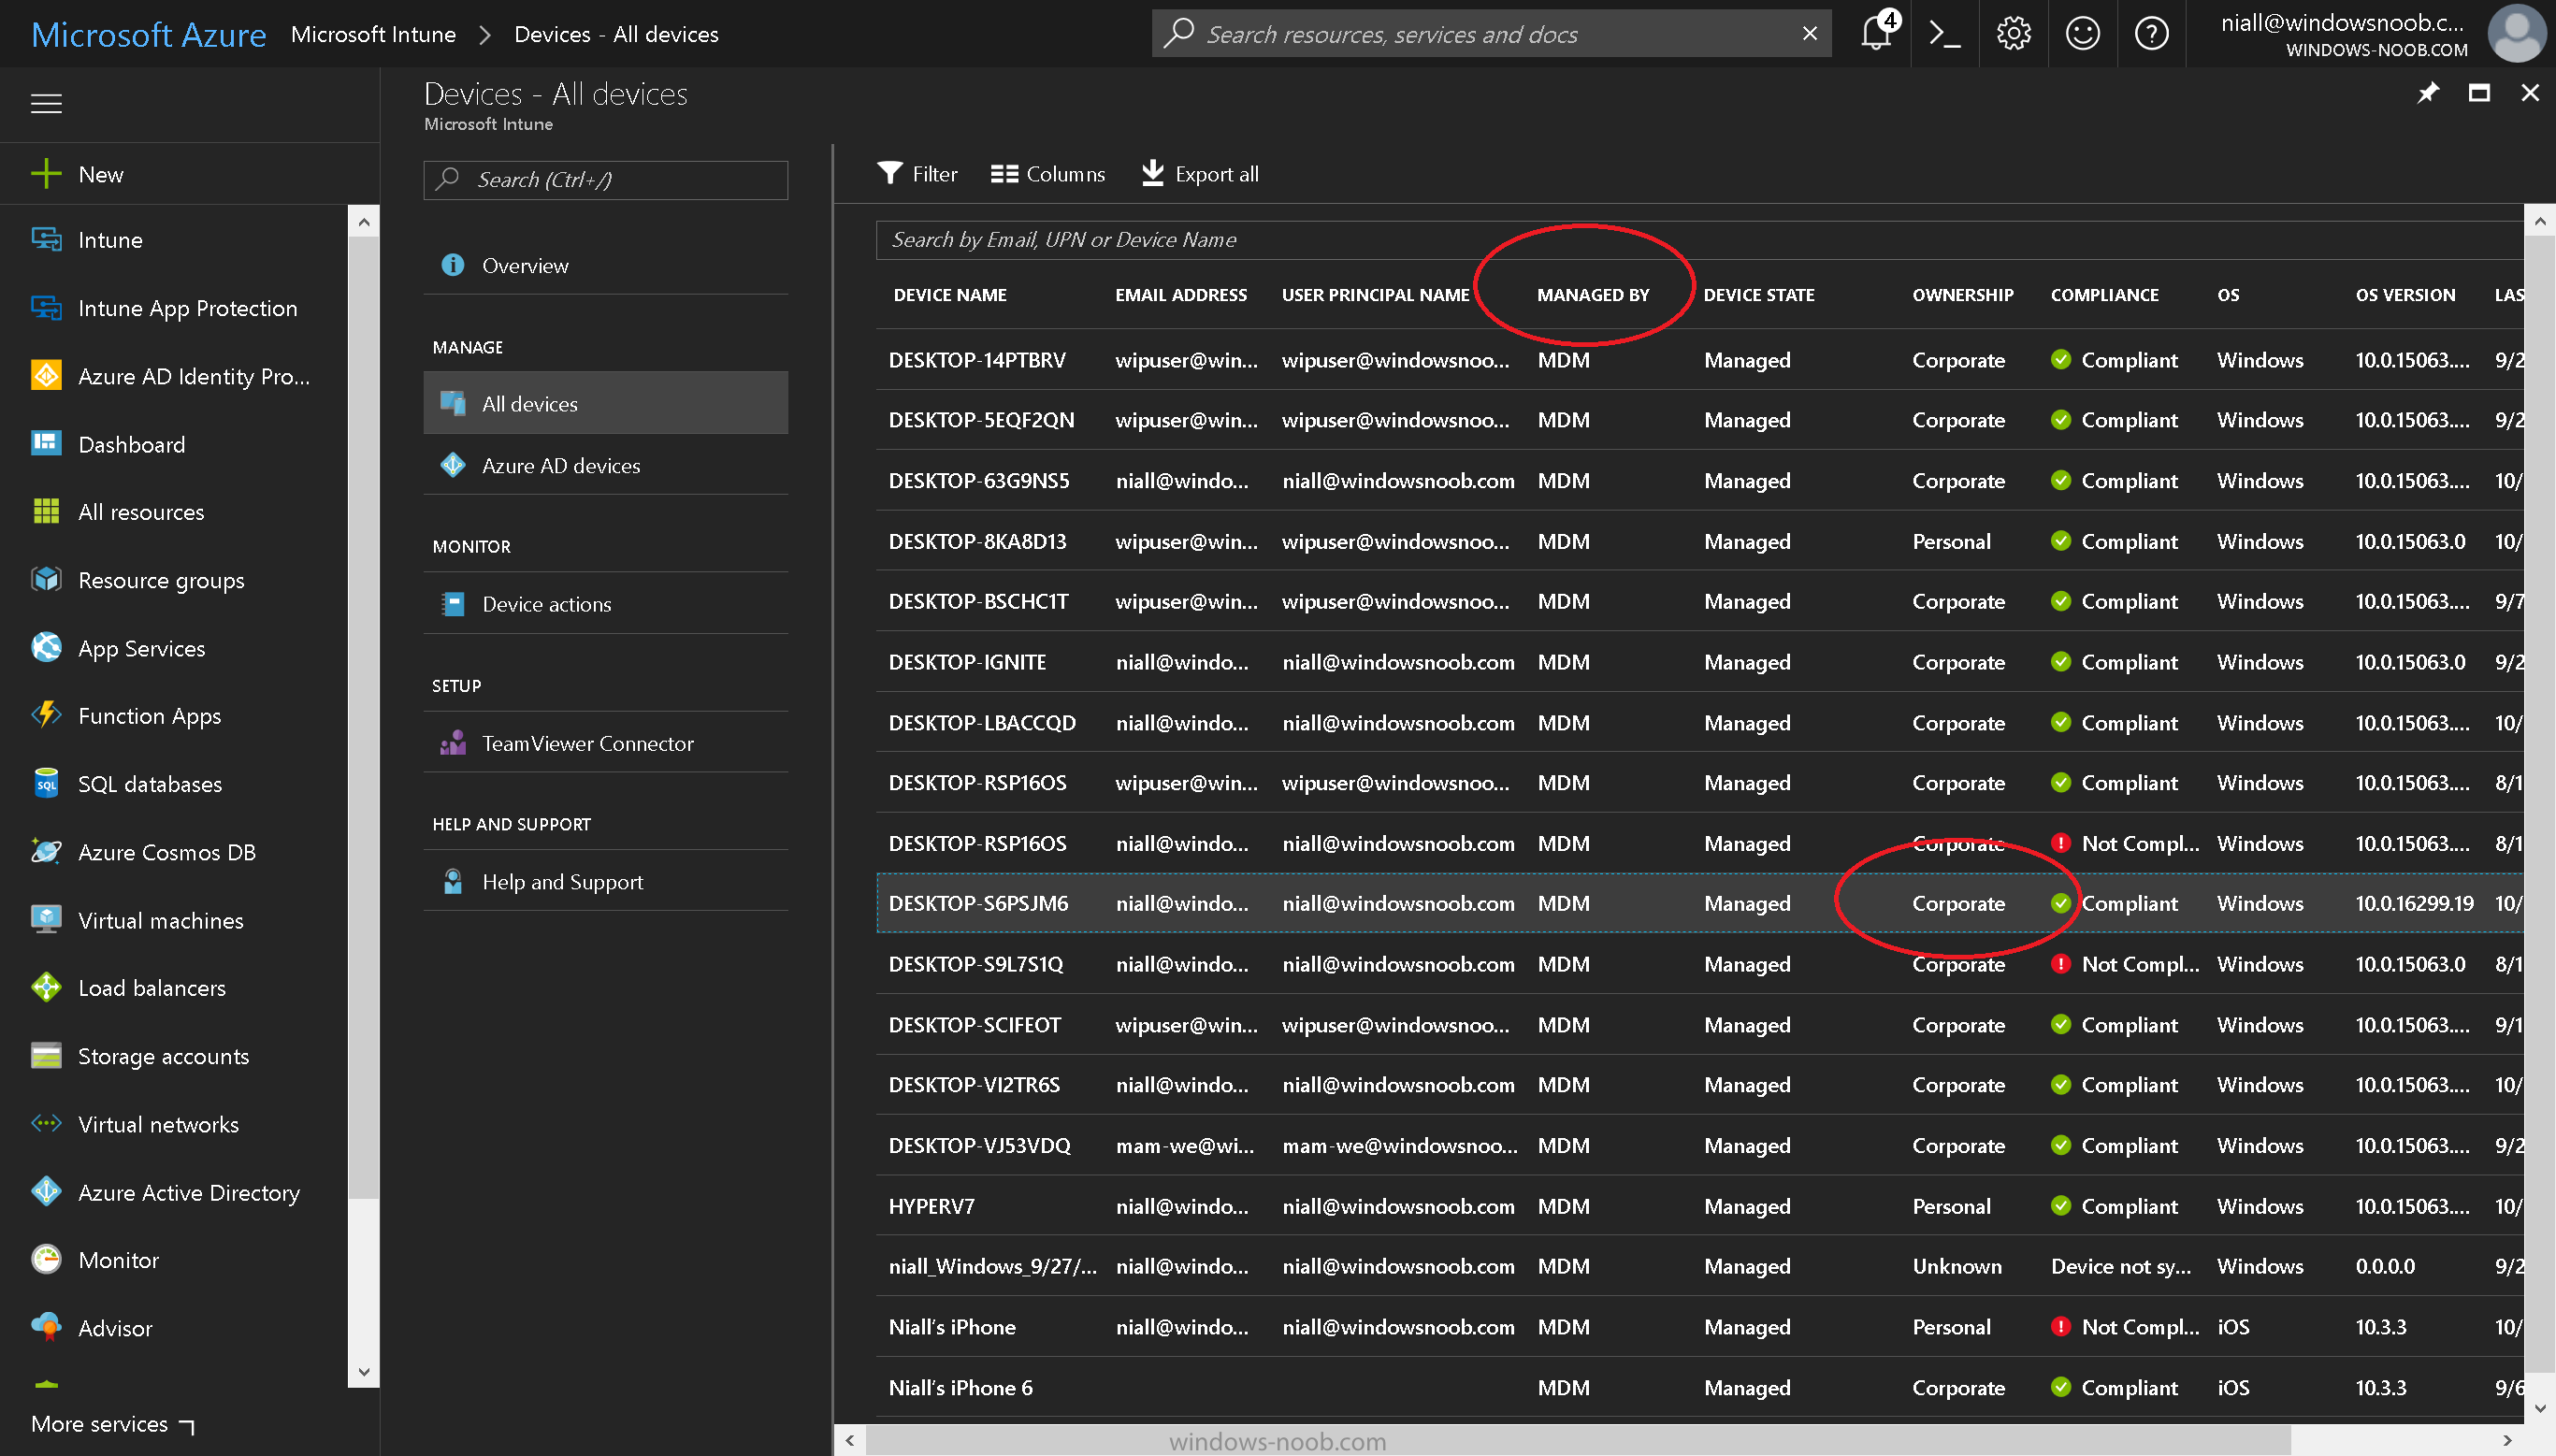2556x1456 pixels.
Task: Open Azure AD devices
Action: (x=605, y=465)
